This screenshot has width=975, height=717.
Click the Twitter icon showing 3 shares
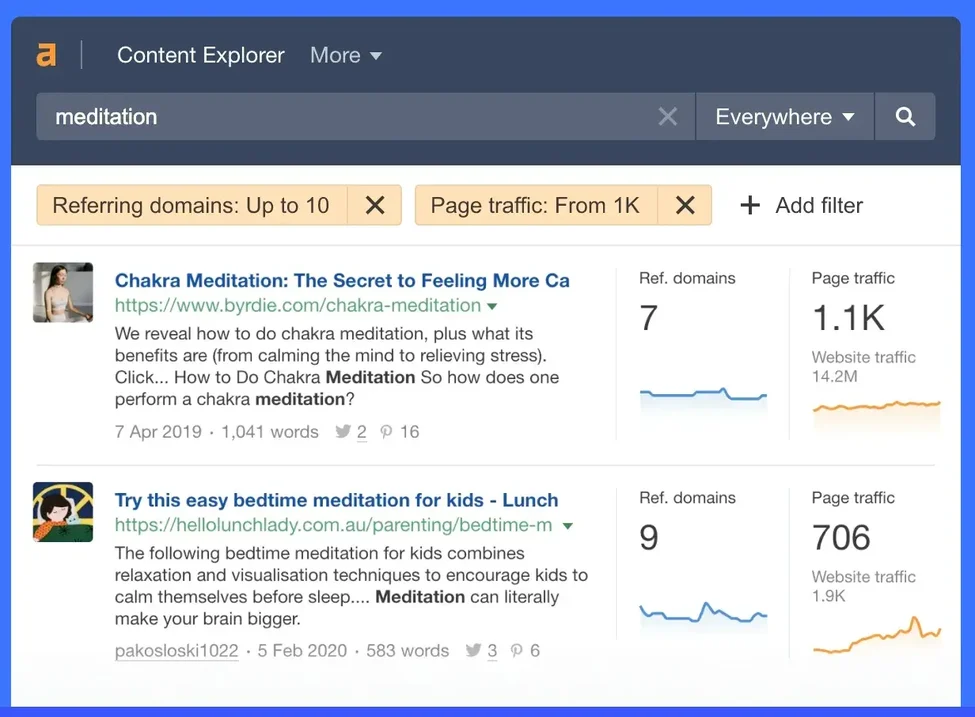(472, 650)
